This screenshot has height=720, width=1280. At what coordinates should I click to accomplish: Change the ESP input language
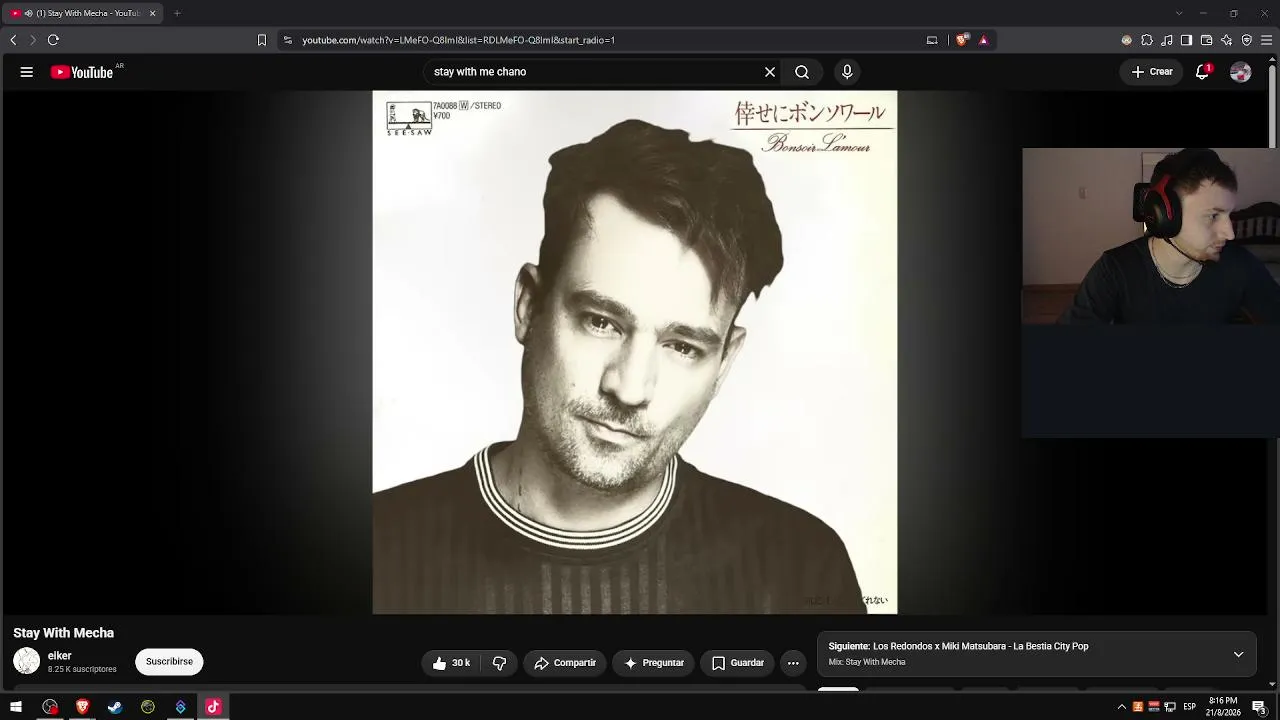click(1190, 707)
